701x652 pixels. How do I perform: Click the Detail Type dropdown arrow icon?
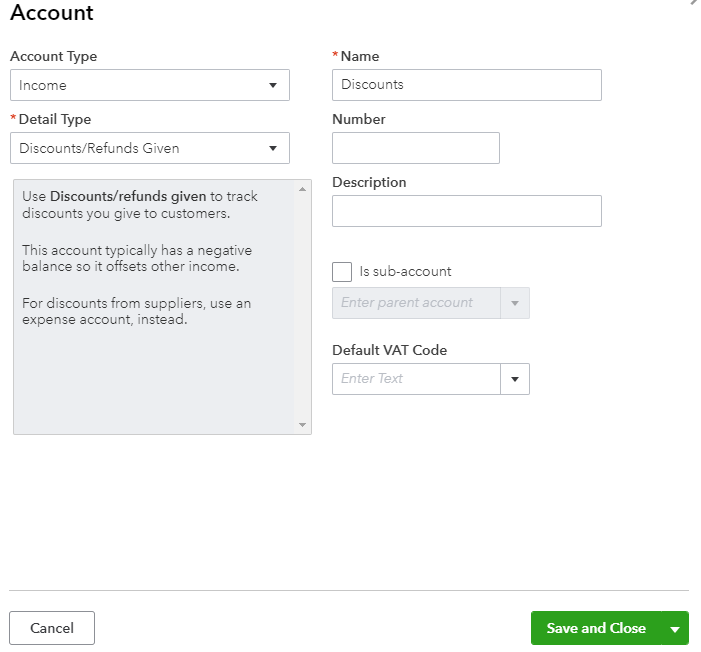273,148
